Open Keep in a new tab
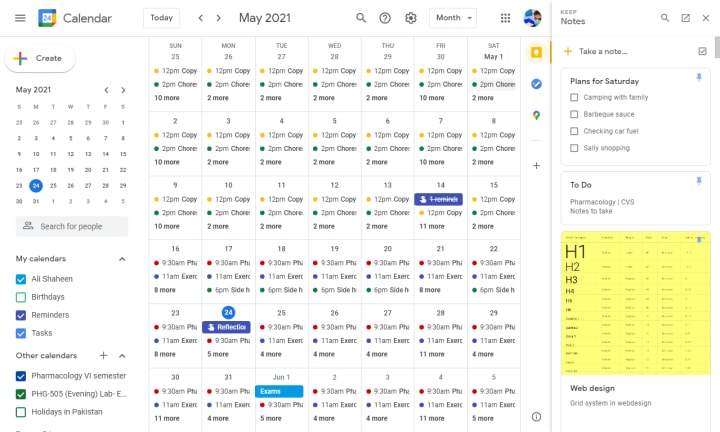Viewport: 720px width, 432px height. coord(685,18)
